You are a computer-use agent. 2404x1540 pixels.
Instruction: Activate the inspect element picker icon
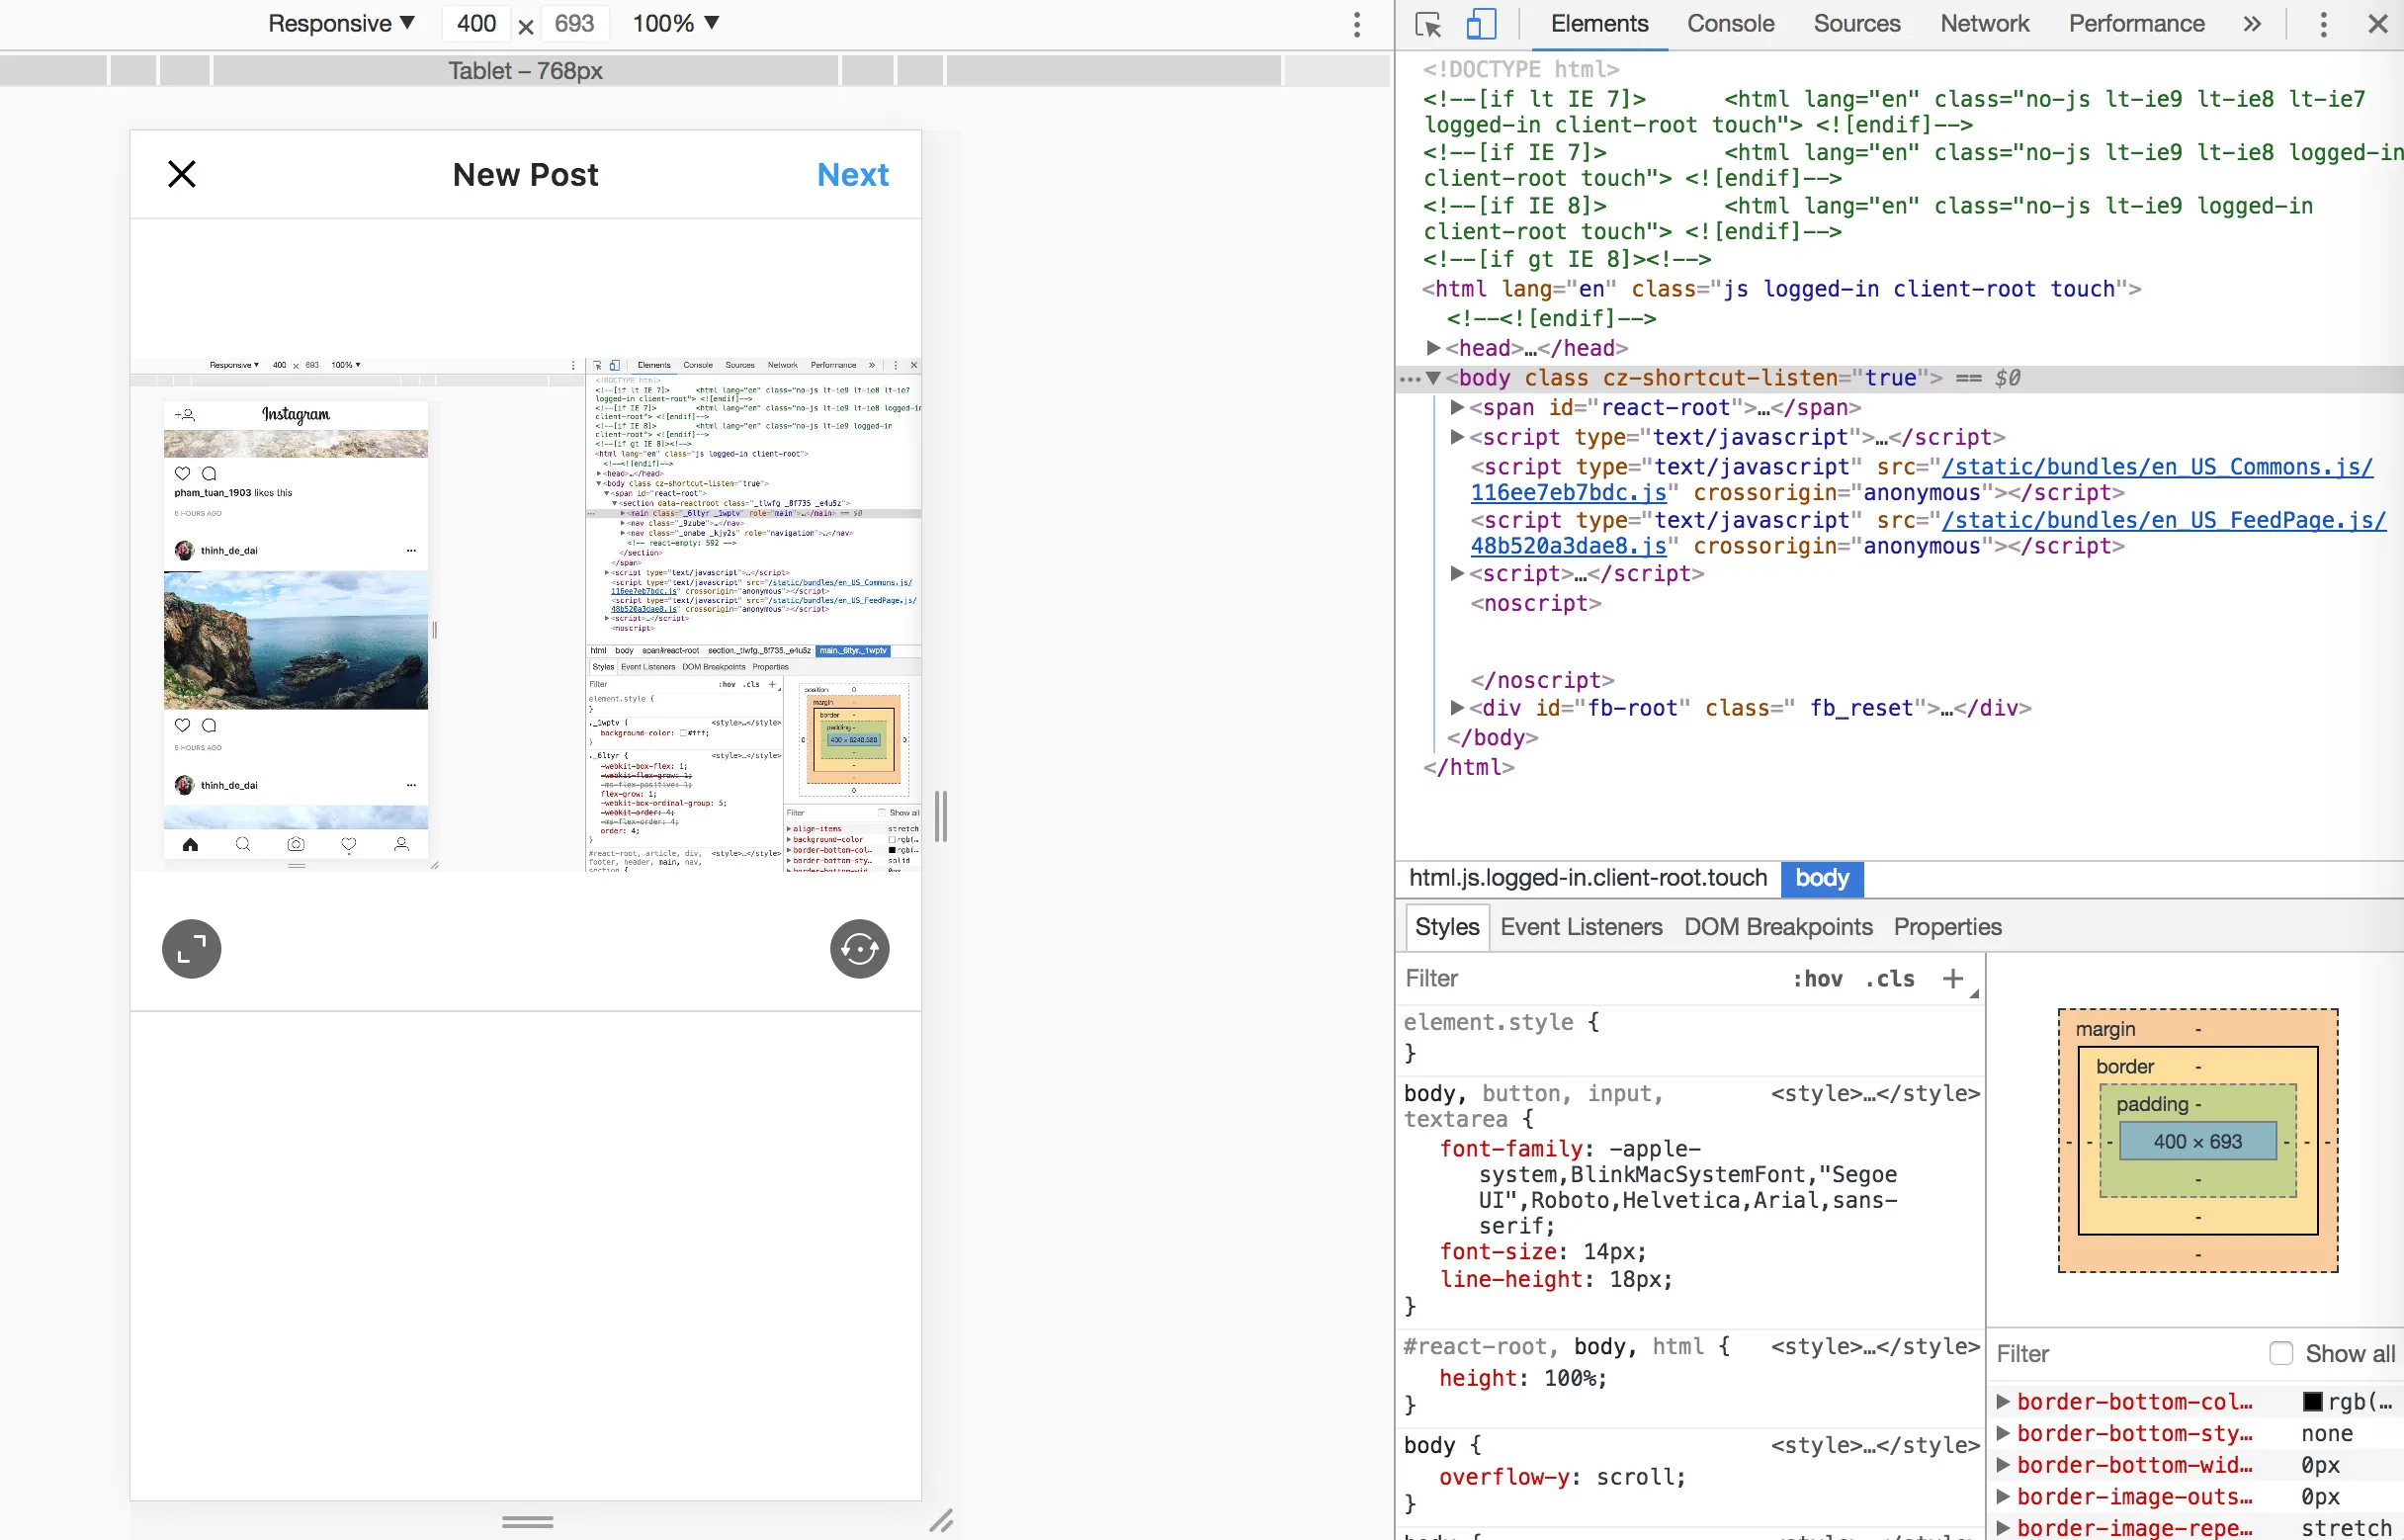click(1429, 24)
